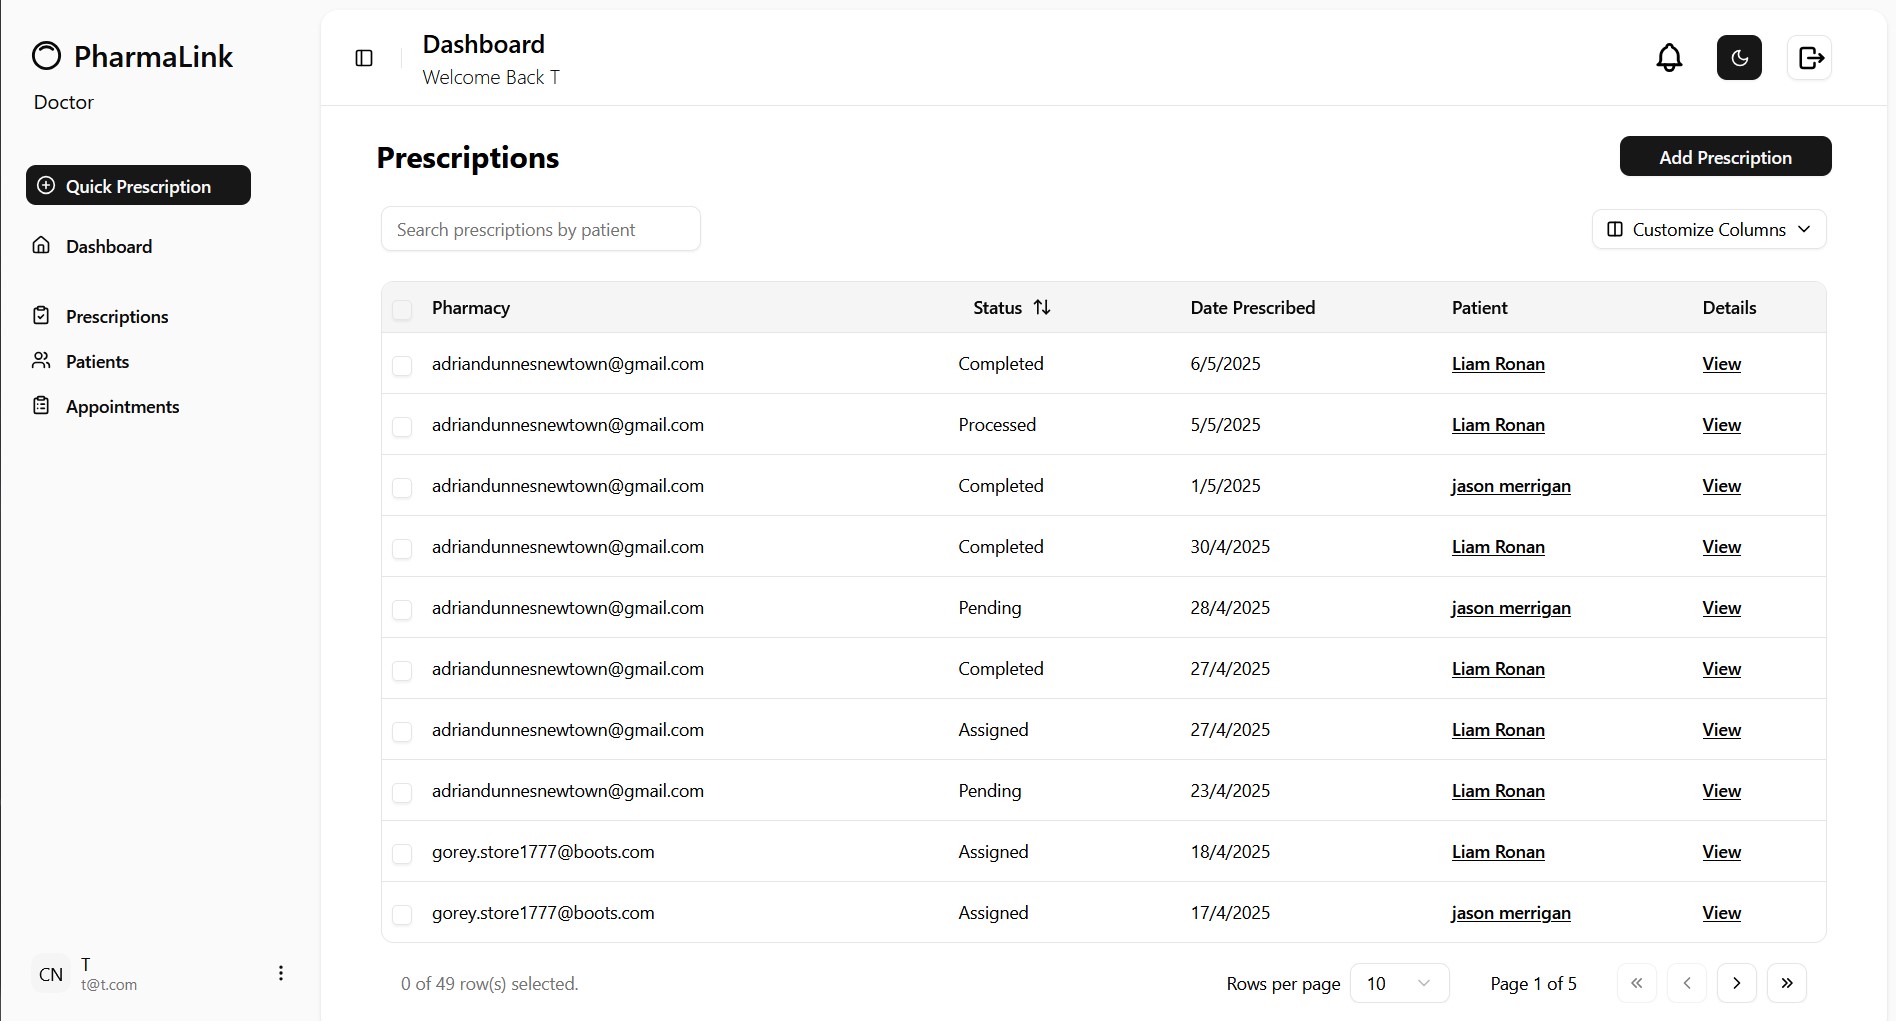
Task: Toggle dark mode with moon icon
Action: 1739,58
